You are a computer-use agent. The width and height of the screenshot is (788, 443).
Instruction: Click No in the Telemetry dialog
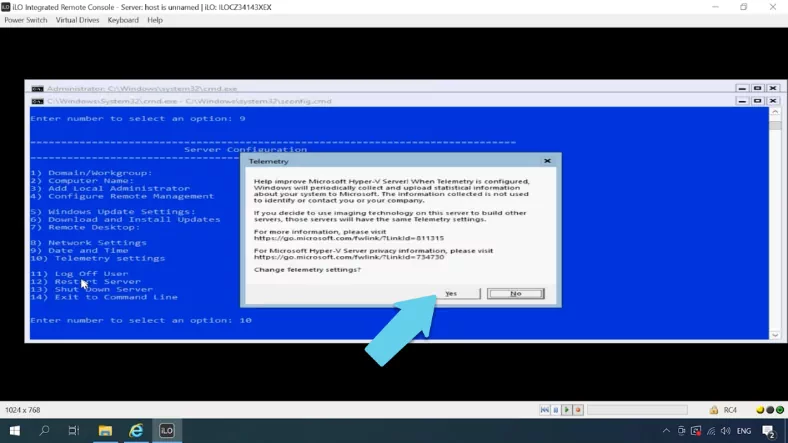[516, 293]
